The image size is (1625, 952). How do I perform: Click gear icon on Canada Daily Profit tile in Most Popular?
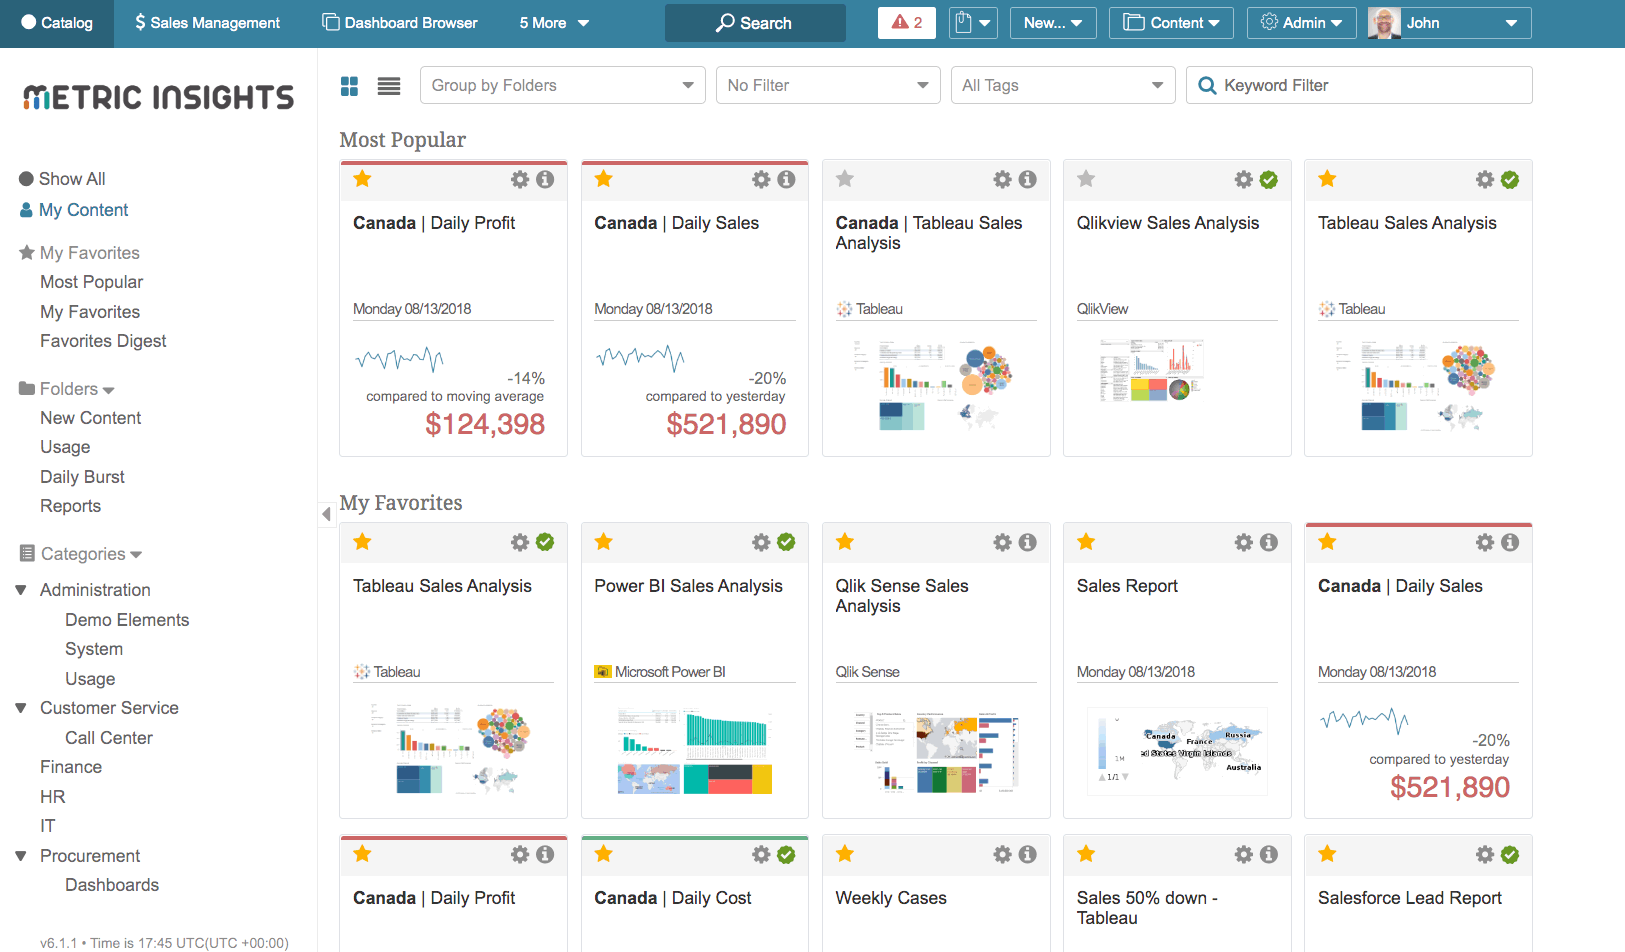pos(520,179)
